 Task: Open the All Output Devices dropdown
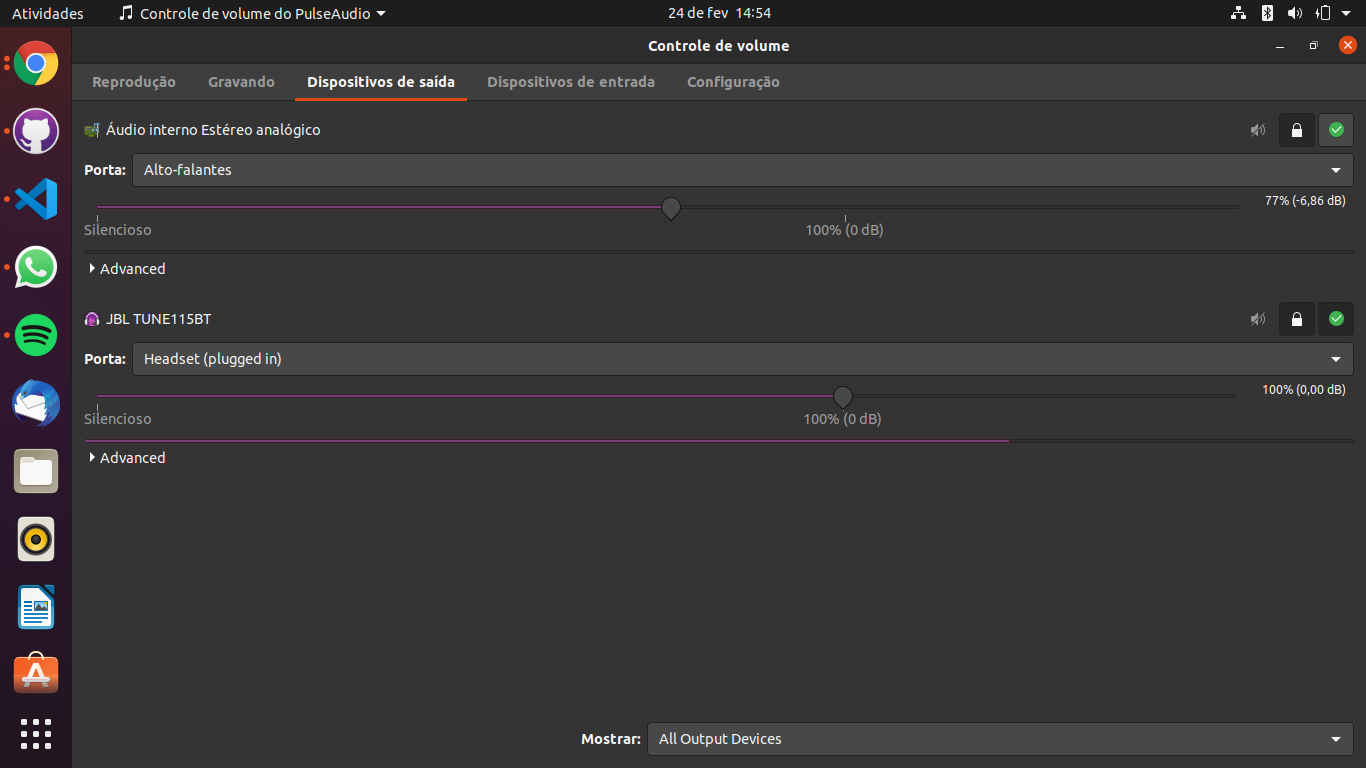pos(1000,739)
